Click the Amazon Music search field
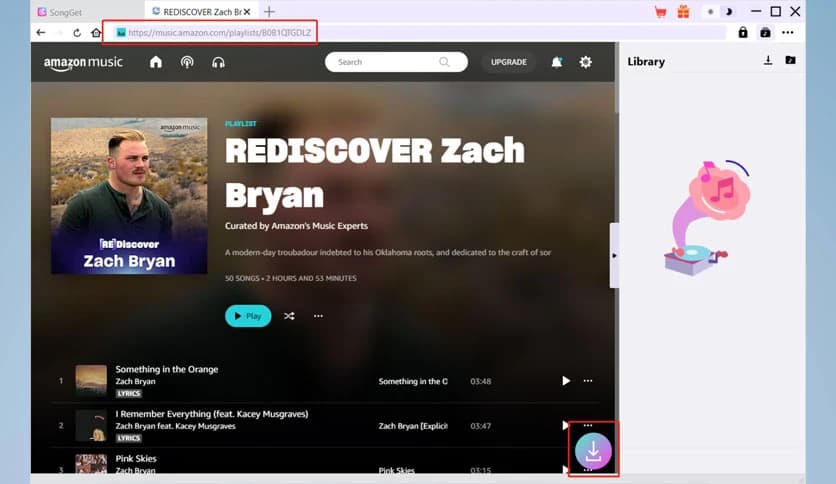 [x=385, y=62]
